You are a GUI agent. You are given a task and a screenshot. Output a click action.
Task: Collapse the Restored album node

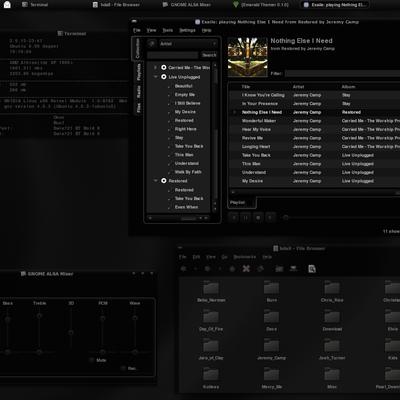pos(155,181)
